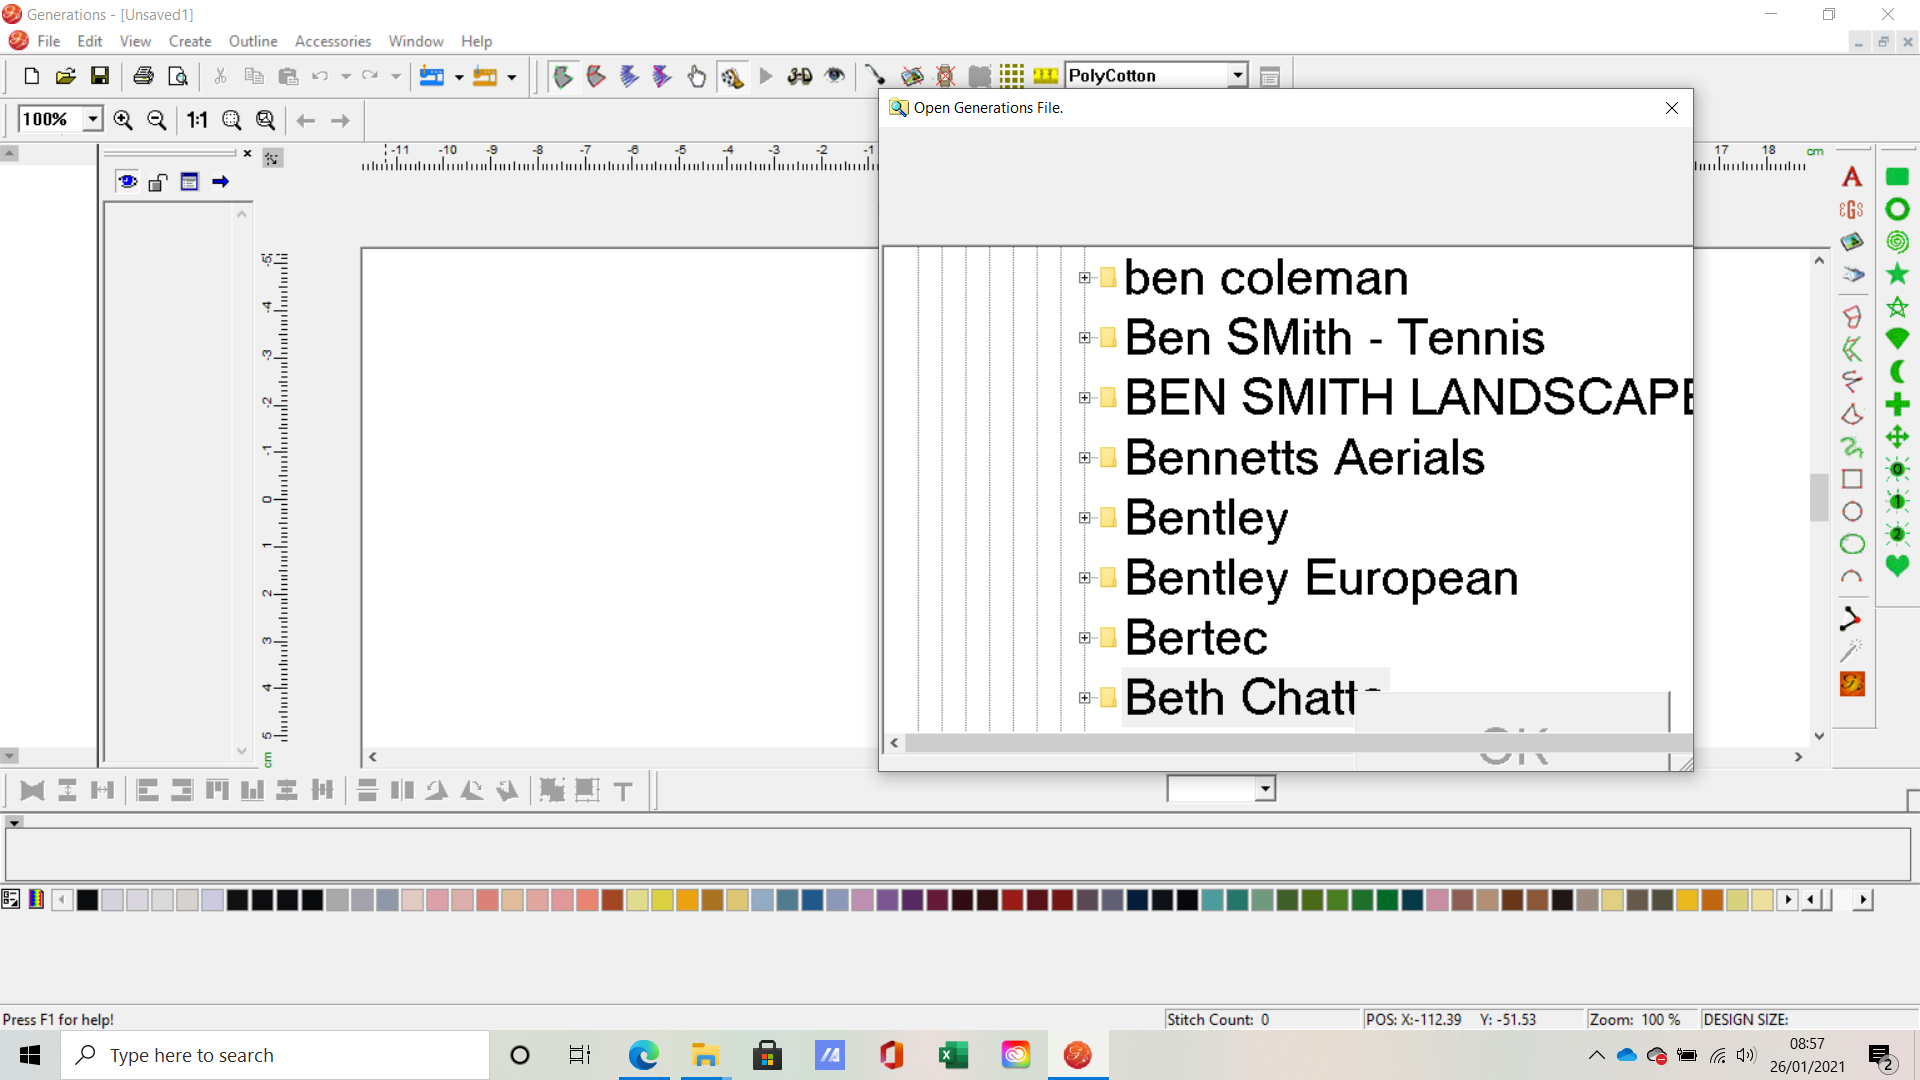Select the green crescent moon shape
This screenshot has height=1080, width=1920.
tap(1897, 372)
